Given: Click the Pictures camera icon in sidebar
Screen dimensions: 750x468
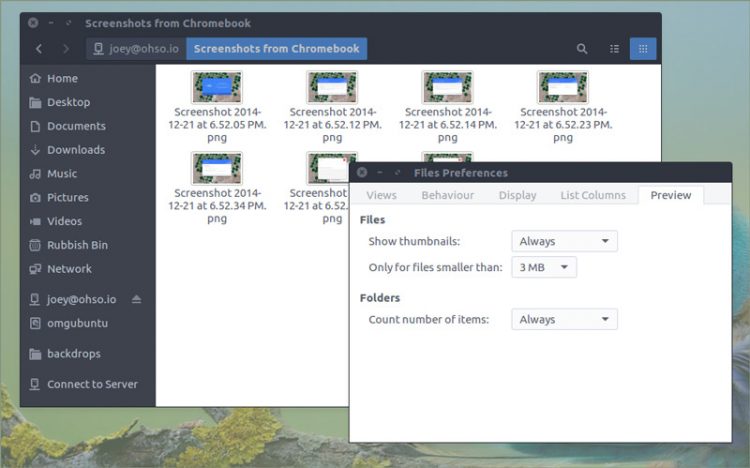Looking at the screenshot, I should [35, 198].
